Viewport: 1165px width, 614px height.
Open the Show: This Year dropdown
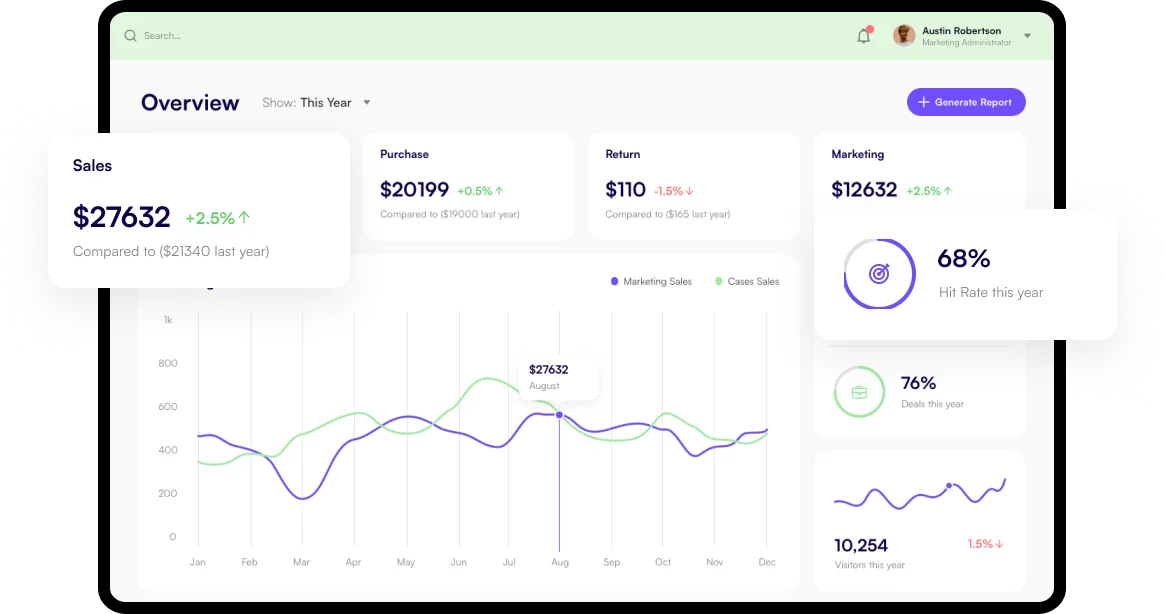tap(316, 103)
